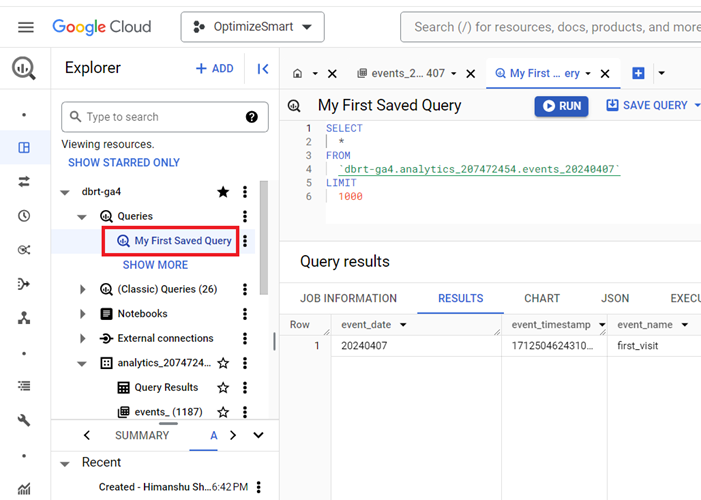Click the Google Cloud logo

102,27
